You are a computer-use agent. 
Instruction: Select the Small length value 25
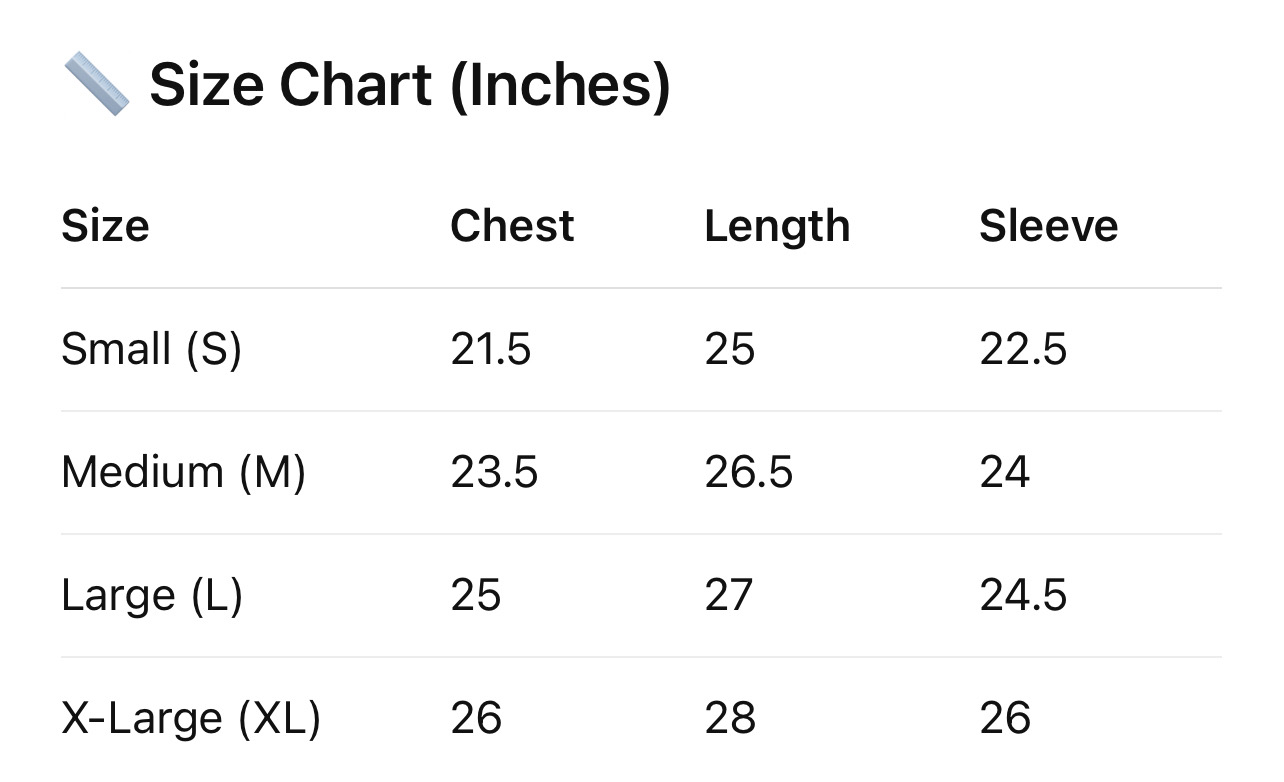pos(729,349)
